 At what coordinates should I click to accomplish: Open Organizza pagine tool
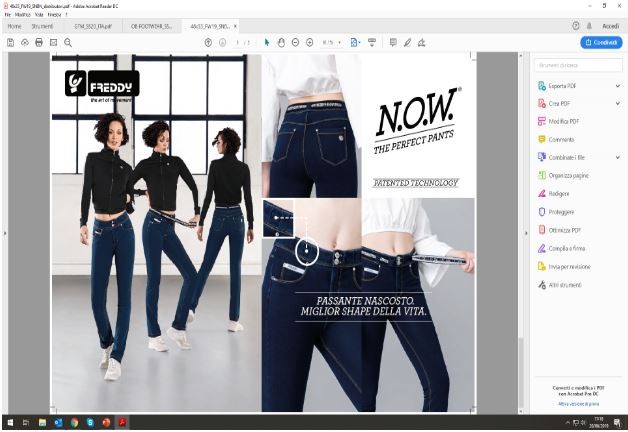[568, 175]
